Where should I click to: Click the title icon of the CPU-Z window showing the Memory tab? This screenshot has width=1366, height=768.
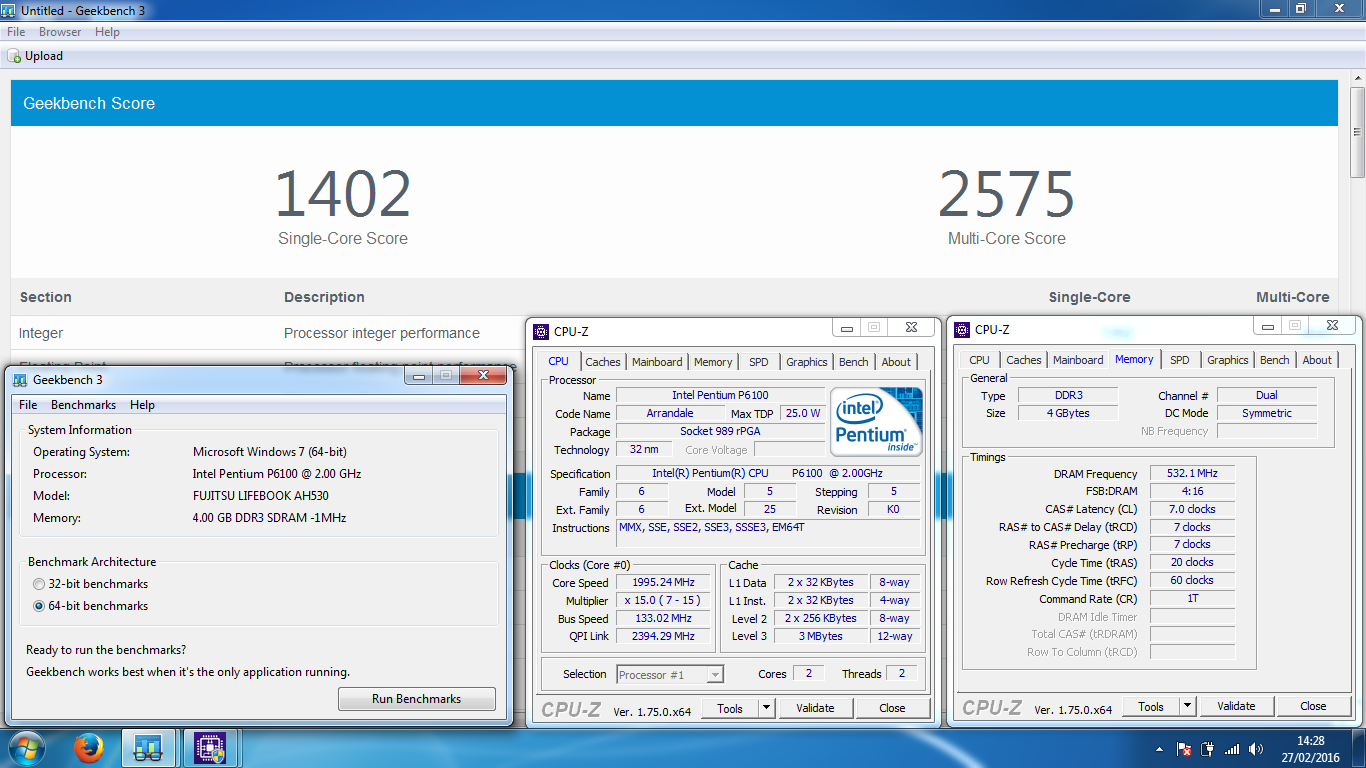click(962, 329)
